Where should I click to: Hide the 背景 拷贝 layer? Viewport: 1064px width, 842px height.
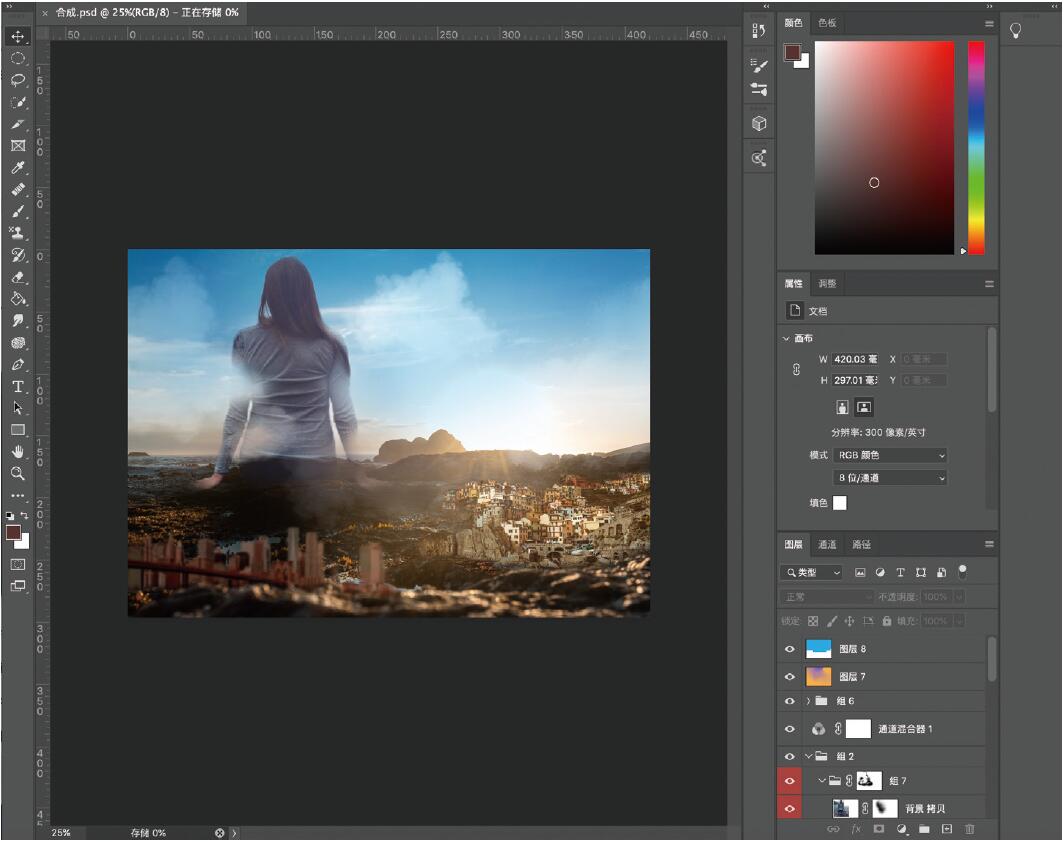pos(789,809)
